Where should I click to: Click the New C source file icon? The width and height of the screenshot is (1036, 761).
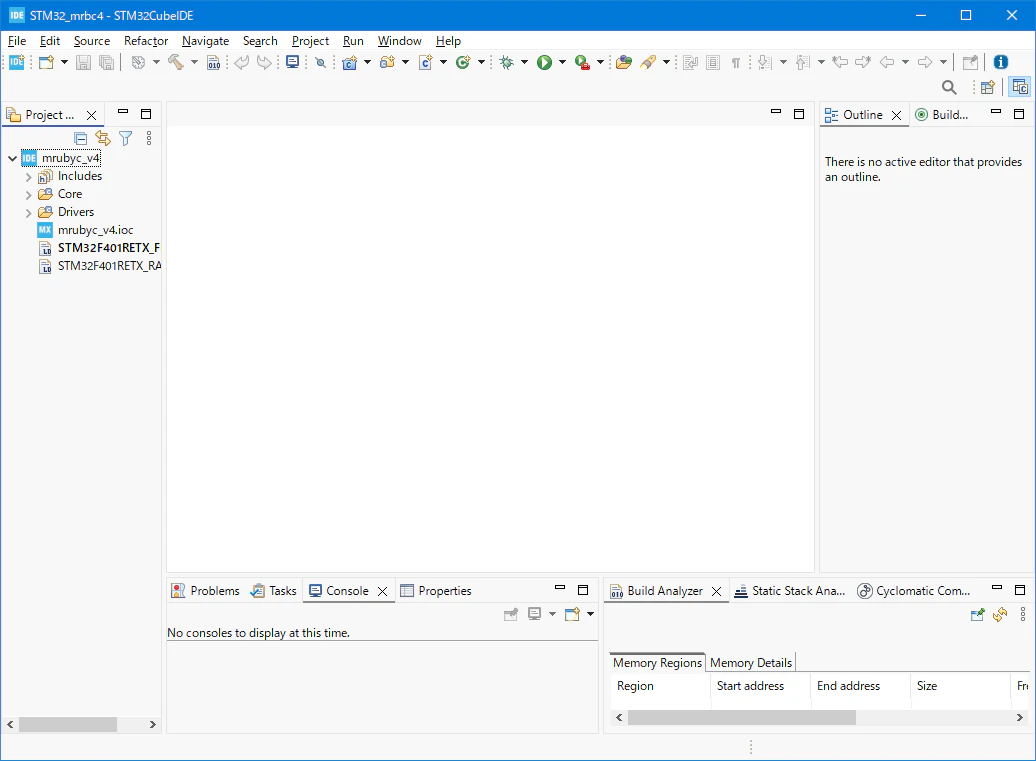click(x=426, y=62)
